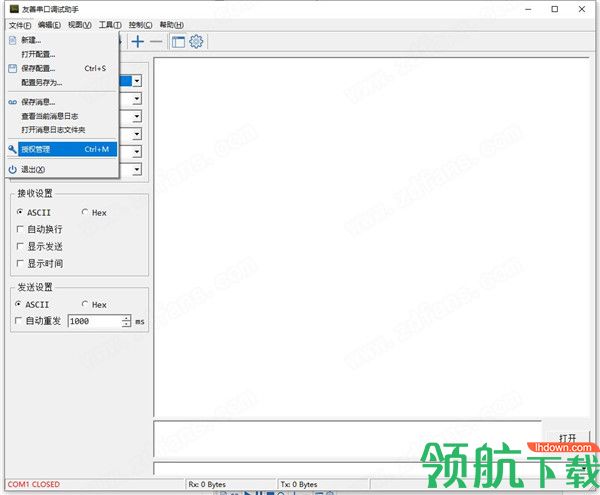Open the 编辑(E) menu

coord(49,25)
